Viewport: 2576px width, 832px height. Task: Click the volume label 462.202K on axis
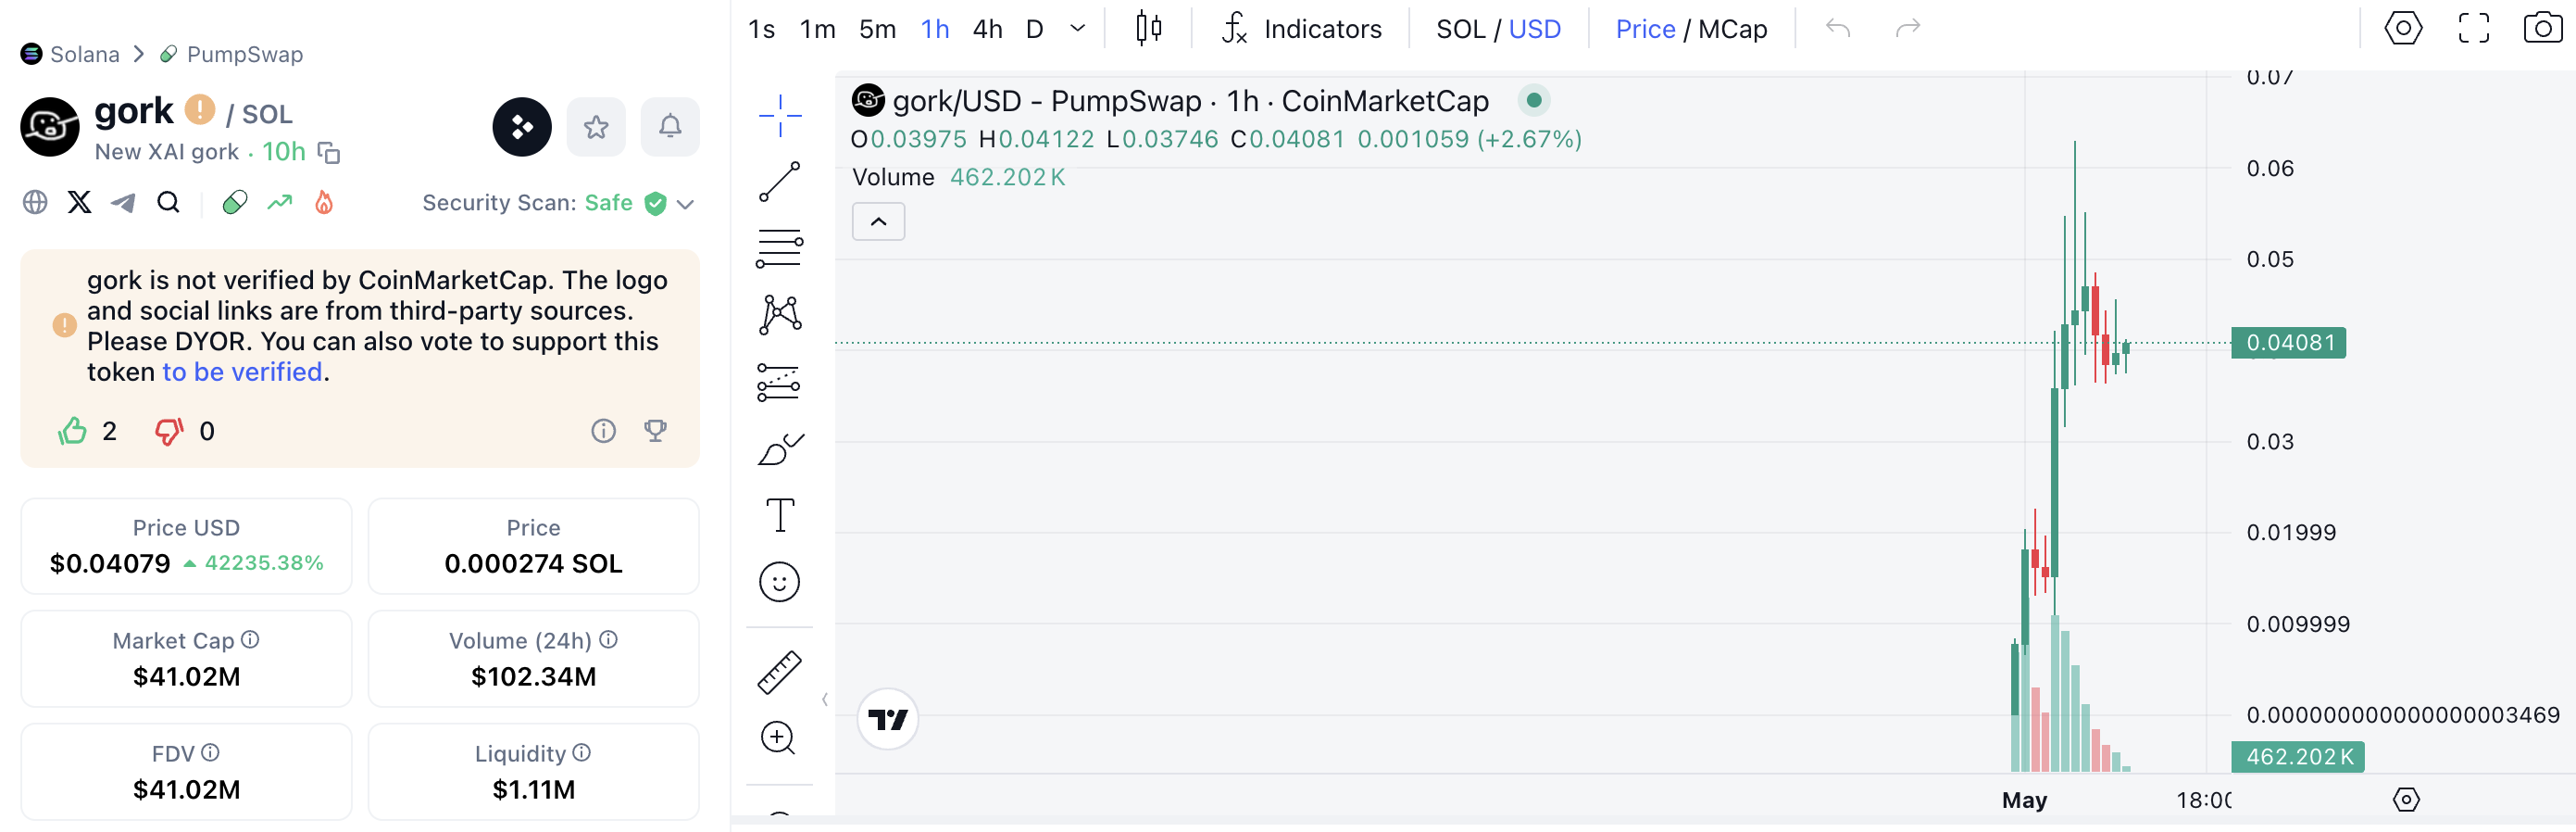click(x=2298, y=757)
